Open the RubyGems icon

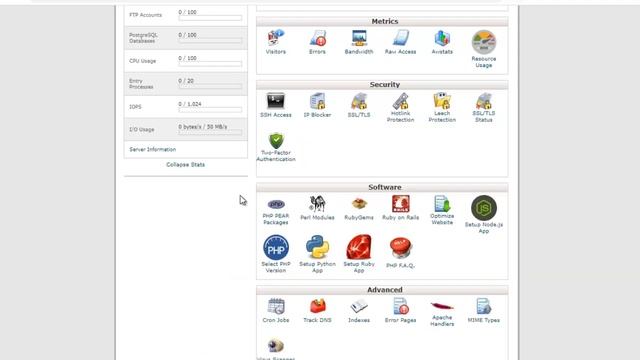[x=359, y=204]
